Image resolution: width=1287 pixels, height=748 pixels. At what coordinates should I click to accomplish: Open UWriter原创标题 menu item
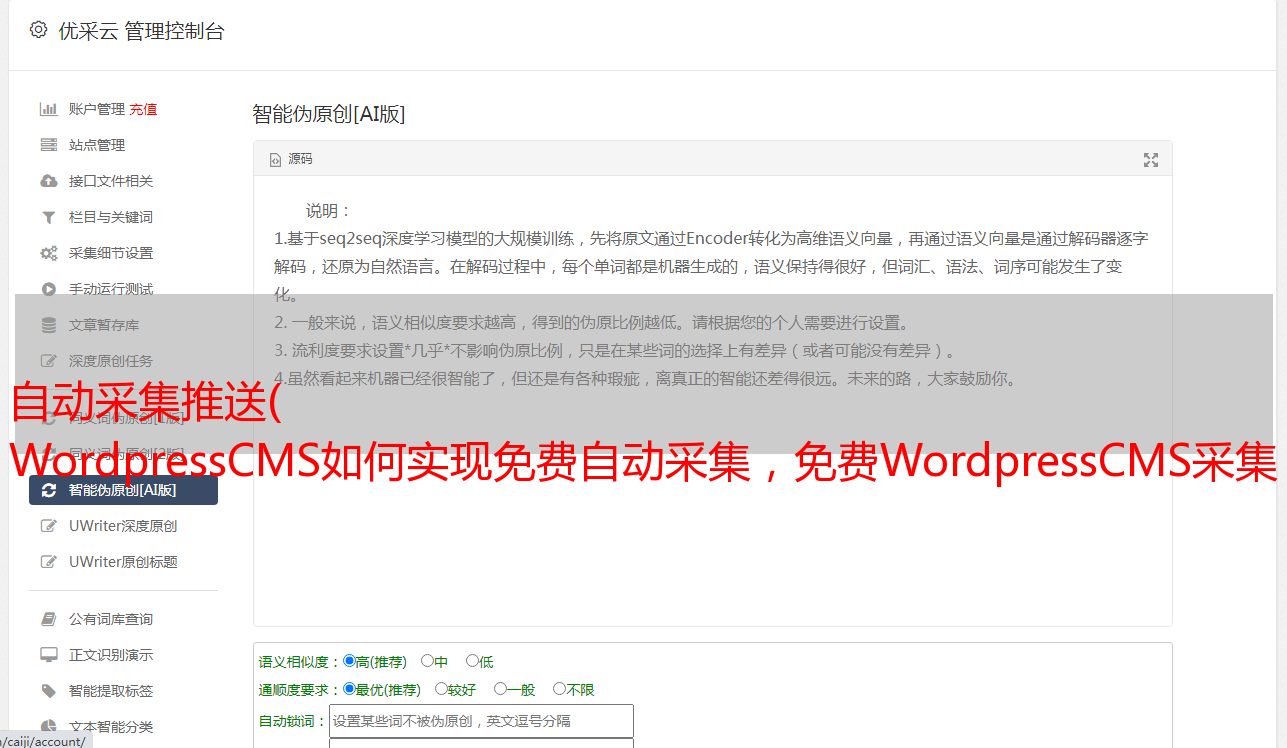coord(123,562)
